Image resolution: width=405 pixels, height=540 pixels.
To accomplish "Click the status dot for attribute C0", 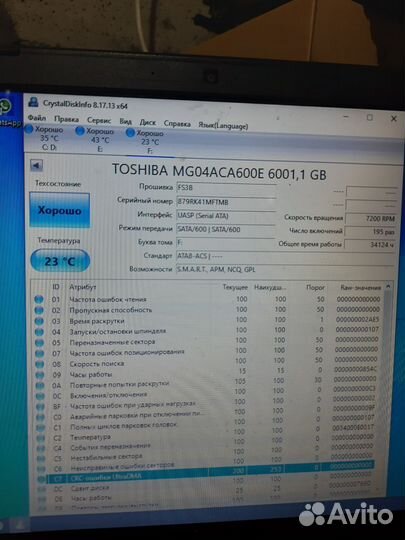I will coord(41,417).
